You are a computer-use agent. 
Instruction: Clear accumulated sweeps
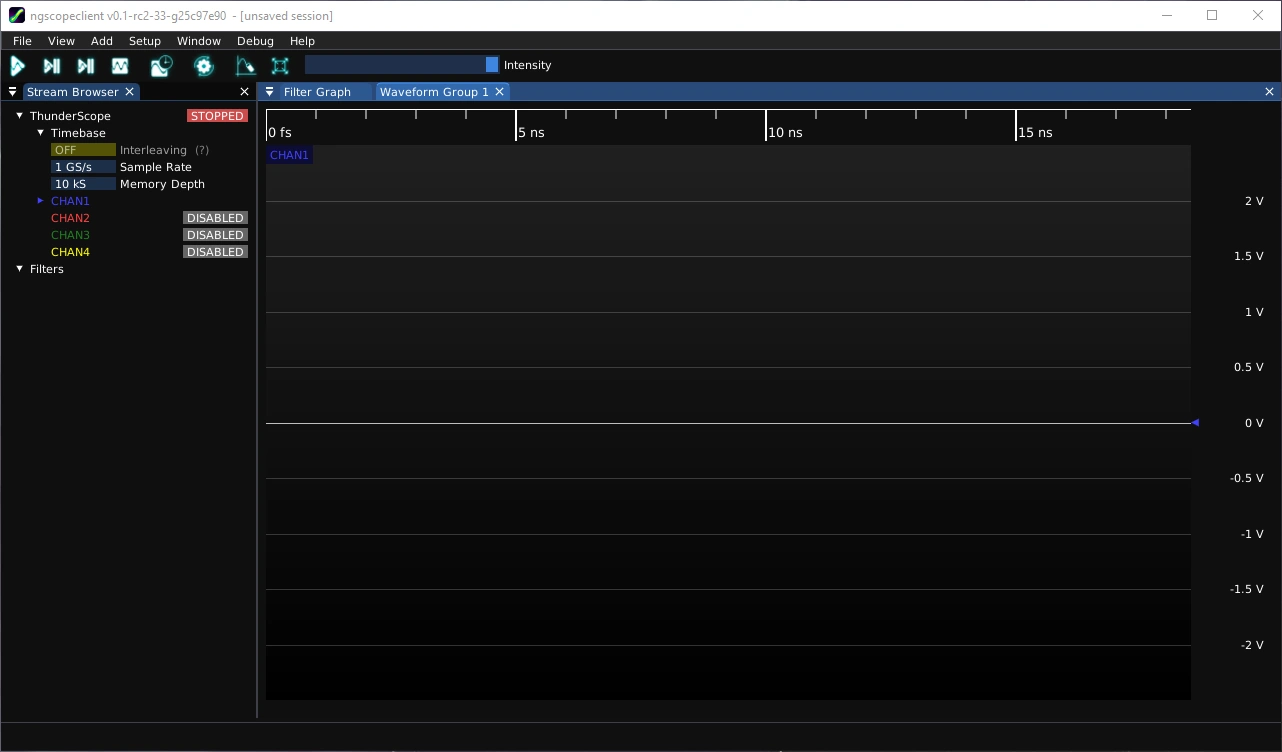[x=246, y=65]
